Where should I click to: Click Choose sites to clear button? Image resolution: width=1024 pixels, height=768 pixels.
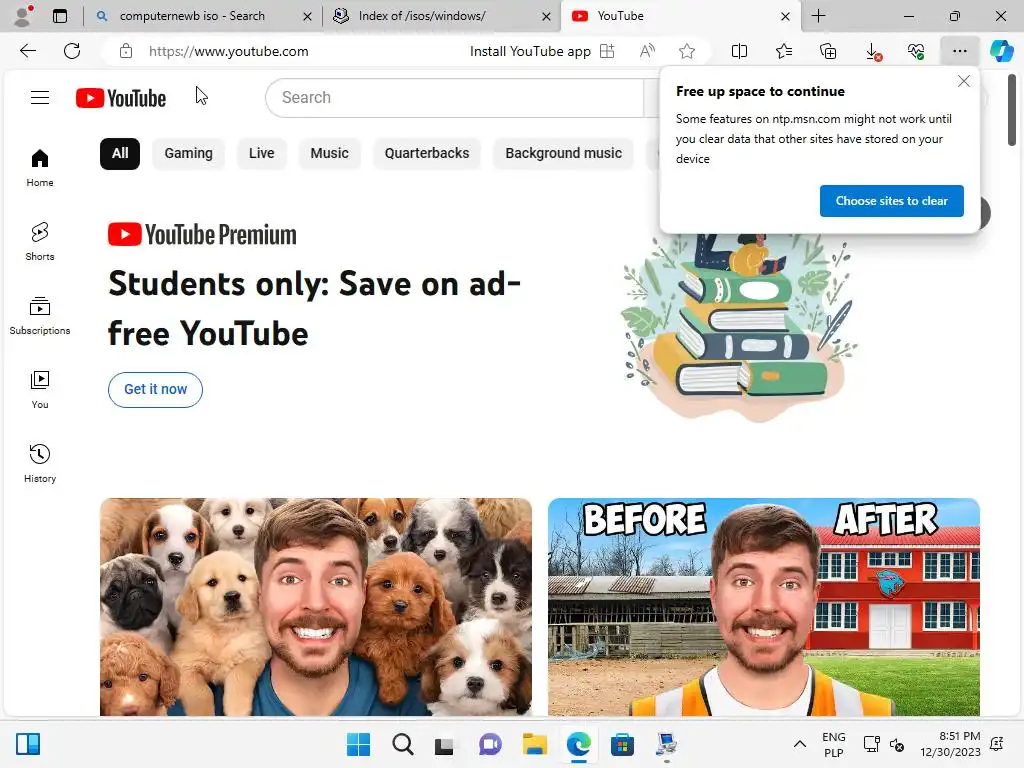(891, 200)
